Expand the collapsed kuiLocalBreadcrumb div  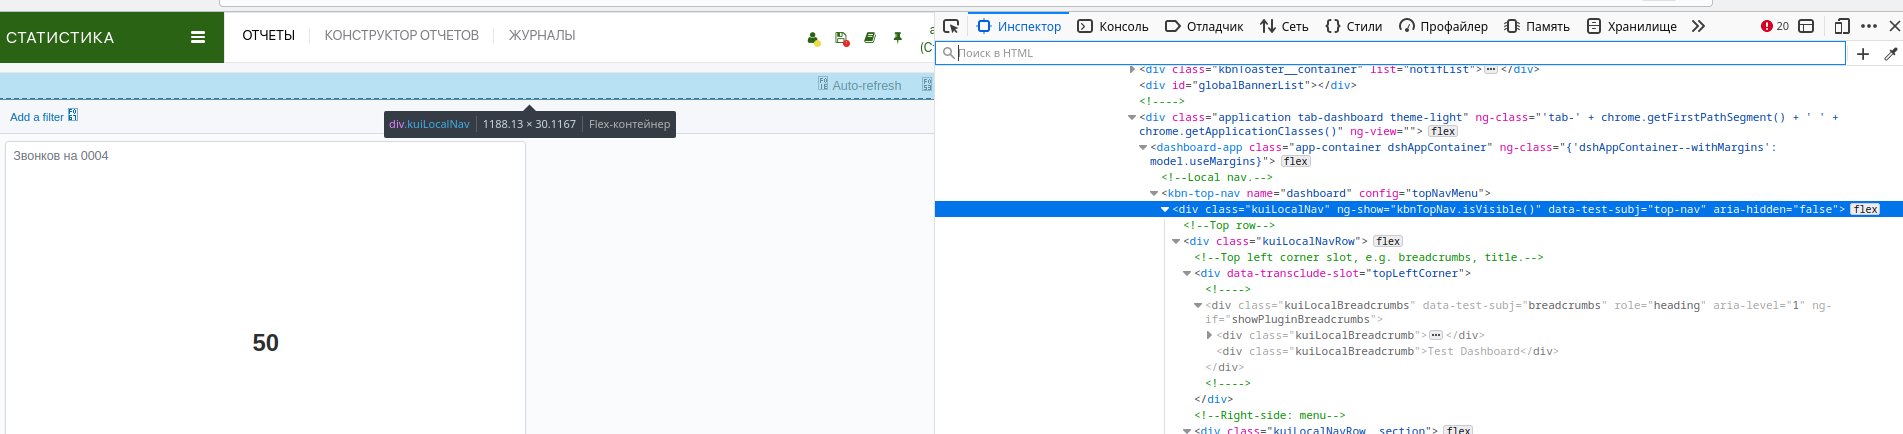(x=1209, y=335)
